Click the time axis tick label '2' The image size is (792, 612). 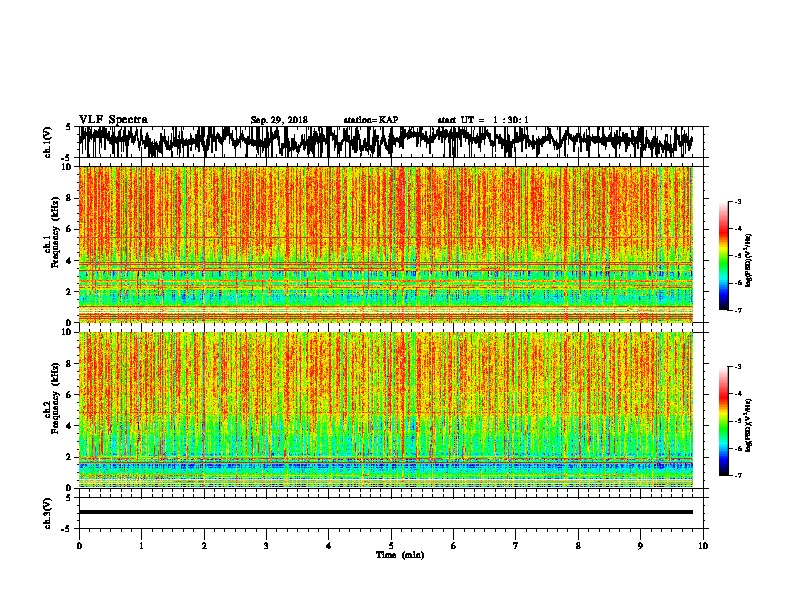click(204, 546)
